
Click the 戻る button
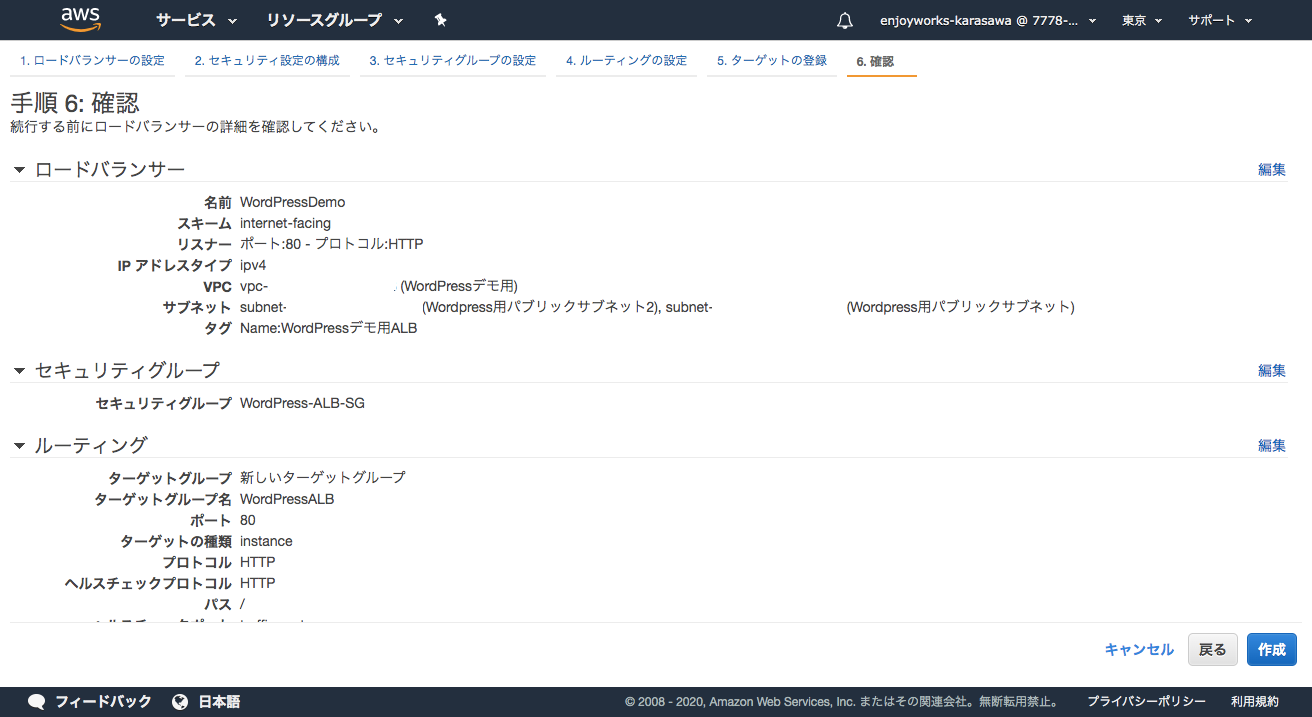click(x=1213, y=650)
